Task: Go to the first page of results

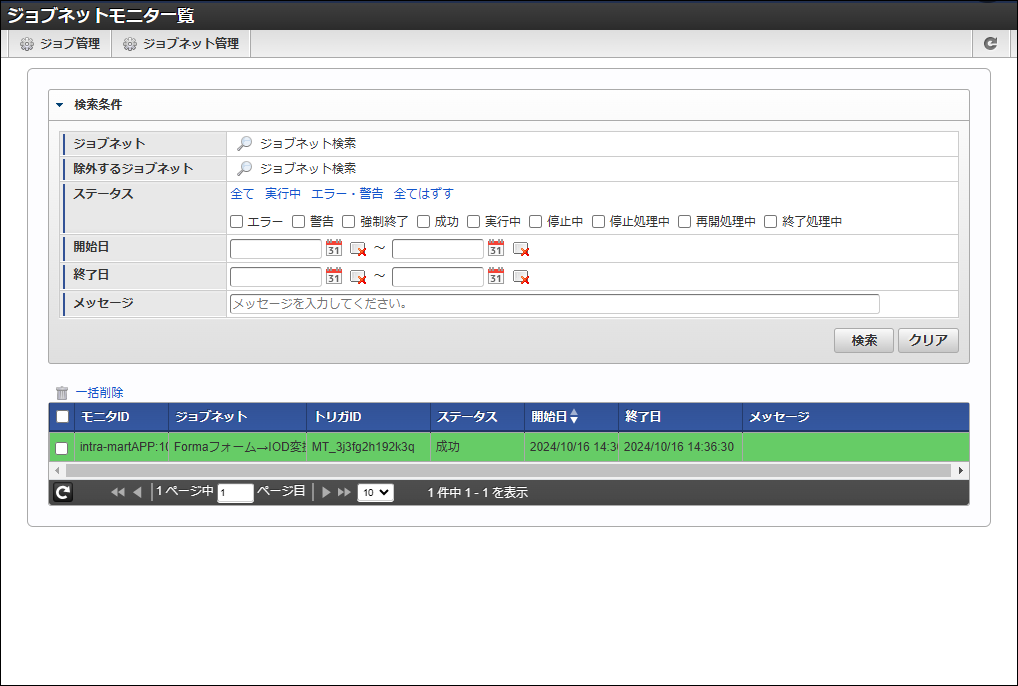Action: tap(118, 492)
